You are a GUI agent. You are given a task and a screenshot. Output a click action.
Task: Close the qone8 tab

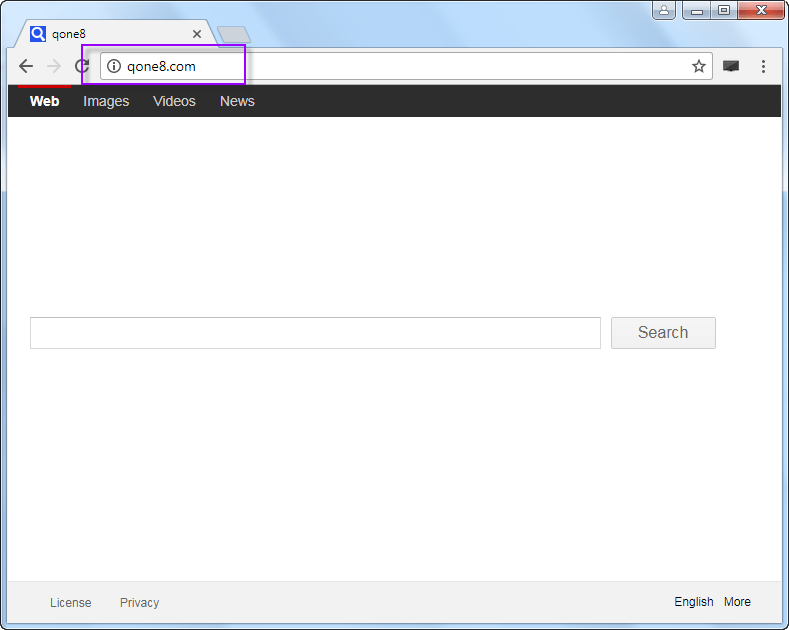tap(197, 34)
